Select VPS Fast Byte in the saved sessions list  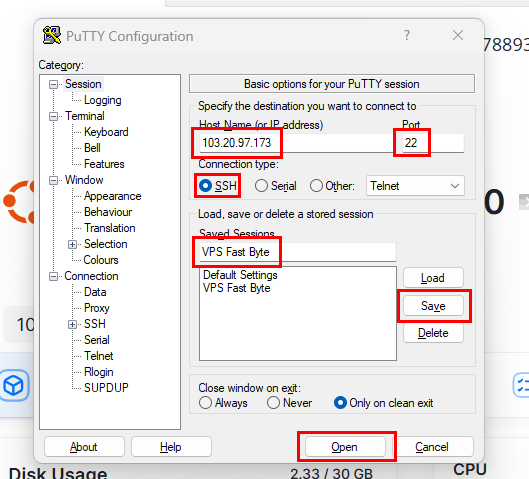coord(236,288)
